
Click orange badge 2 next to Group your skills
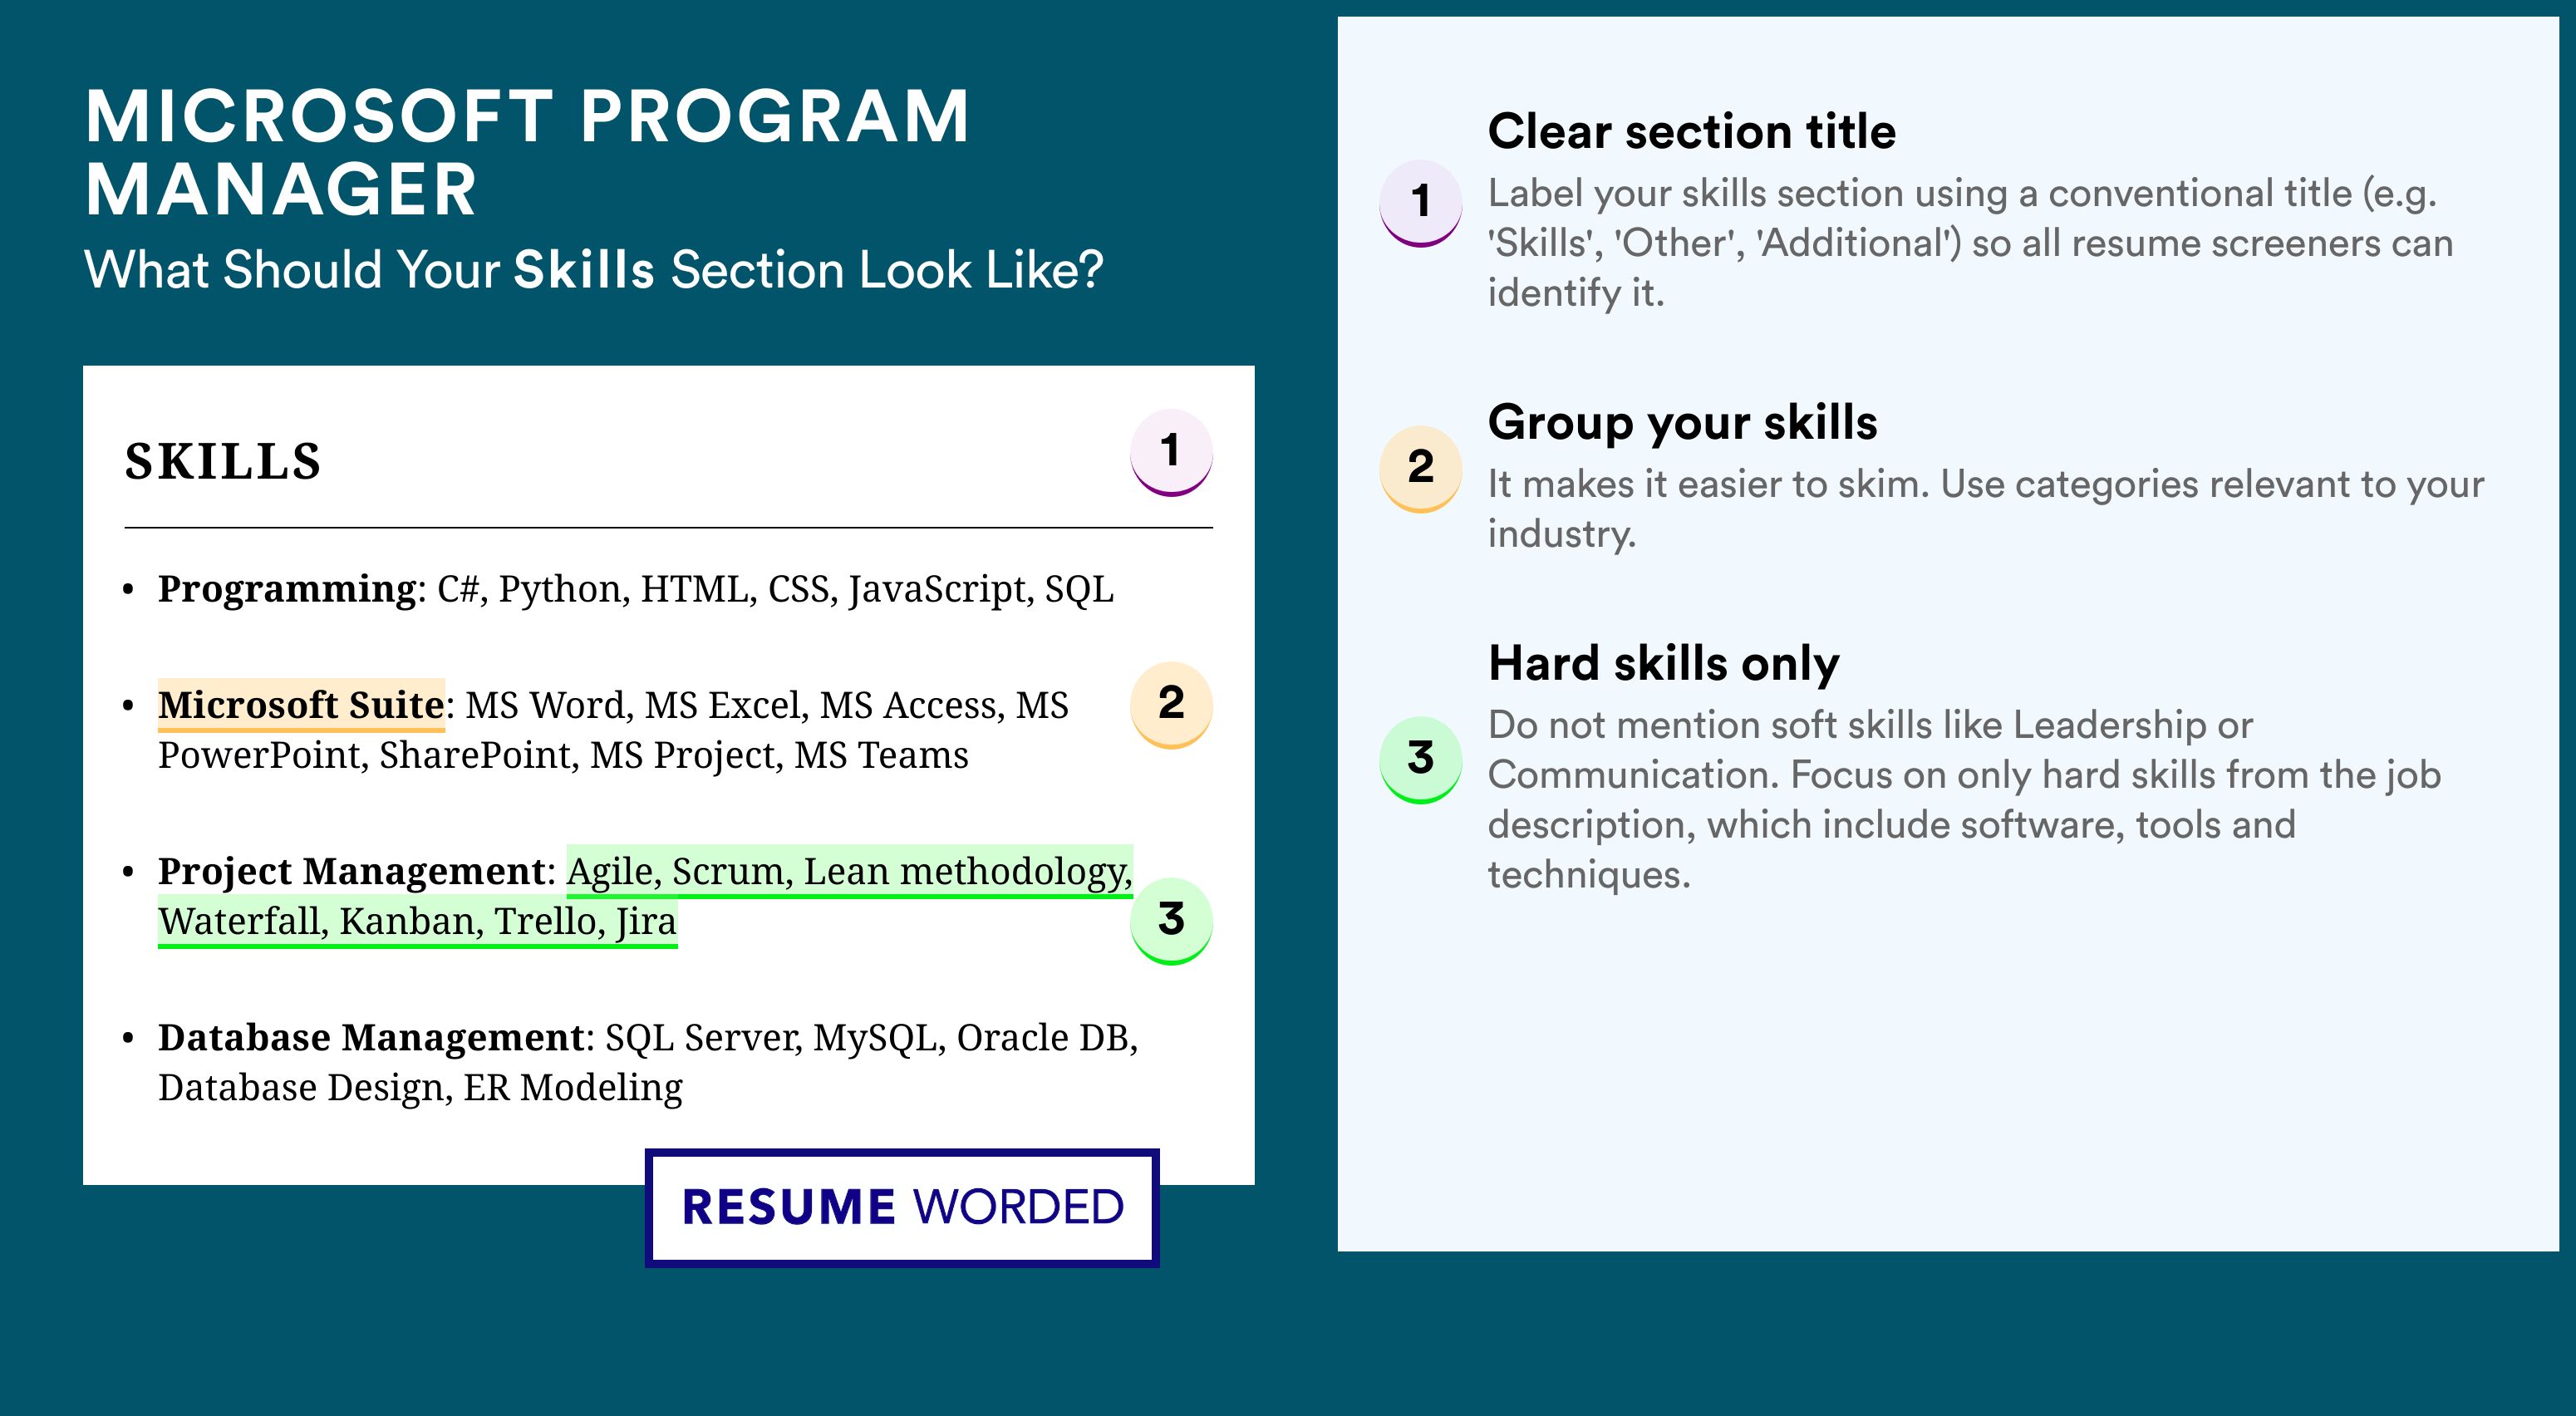point(1420,469)
